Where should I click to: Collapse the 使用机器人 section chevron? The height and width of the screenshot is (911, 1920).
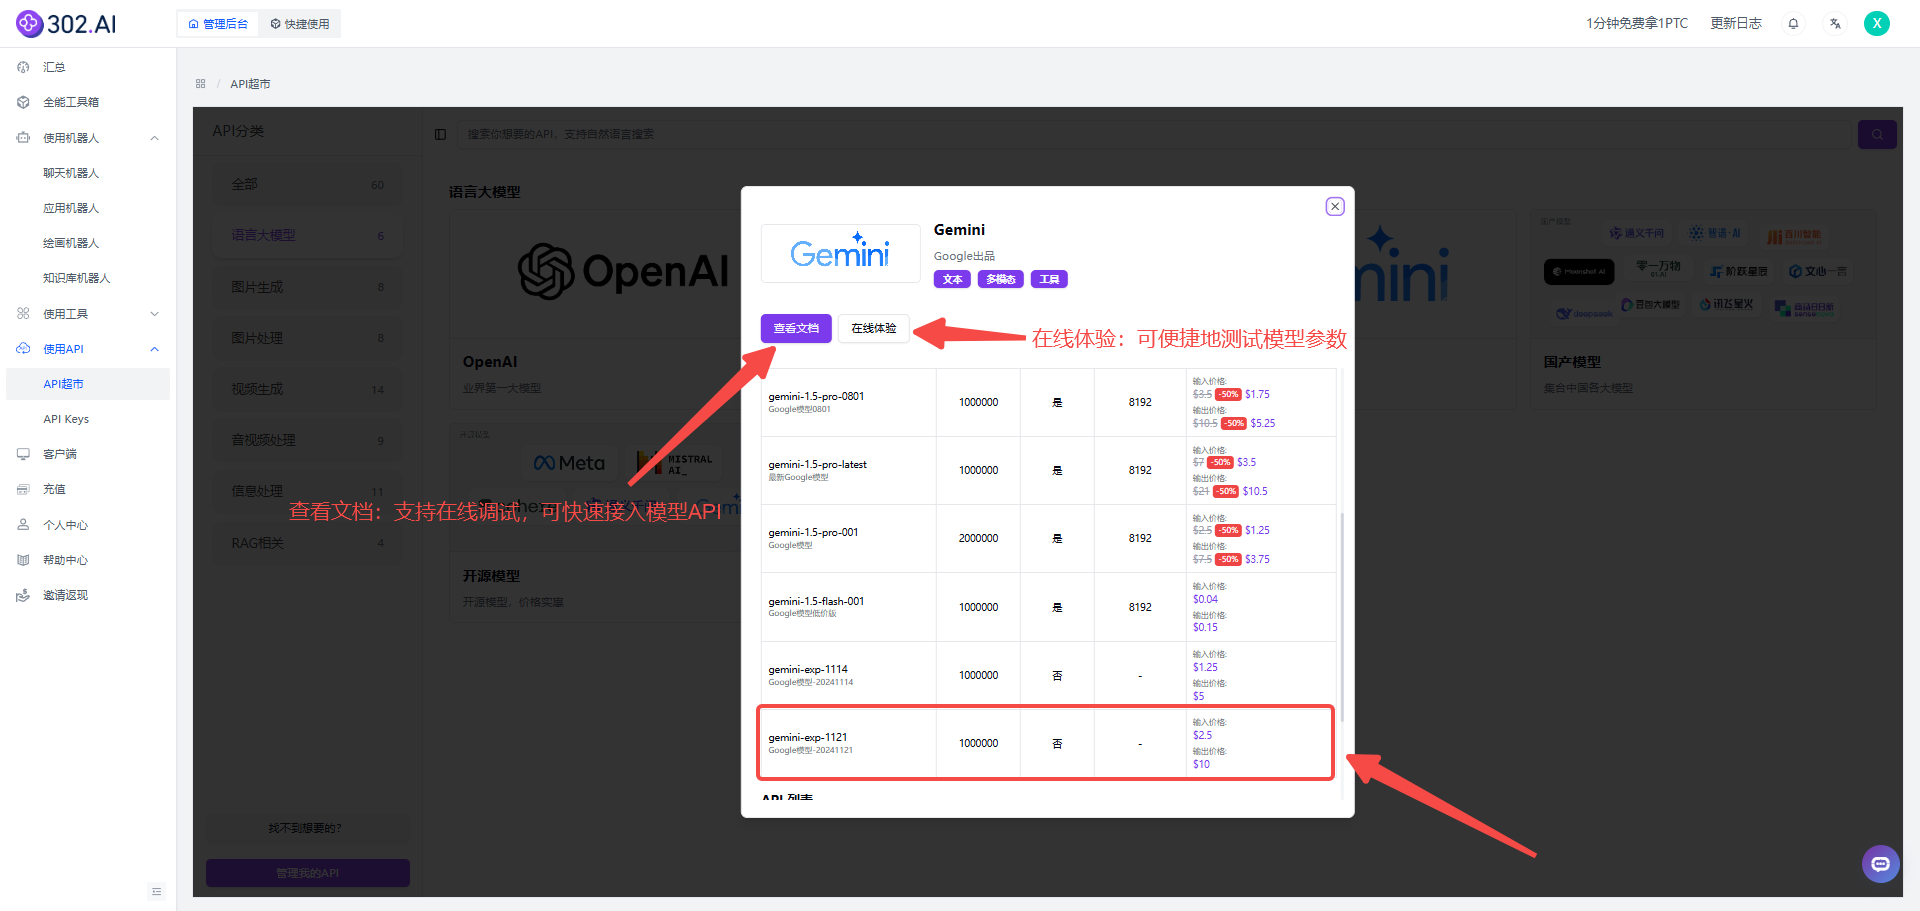154,138
